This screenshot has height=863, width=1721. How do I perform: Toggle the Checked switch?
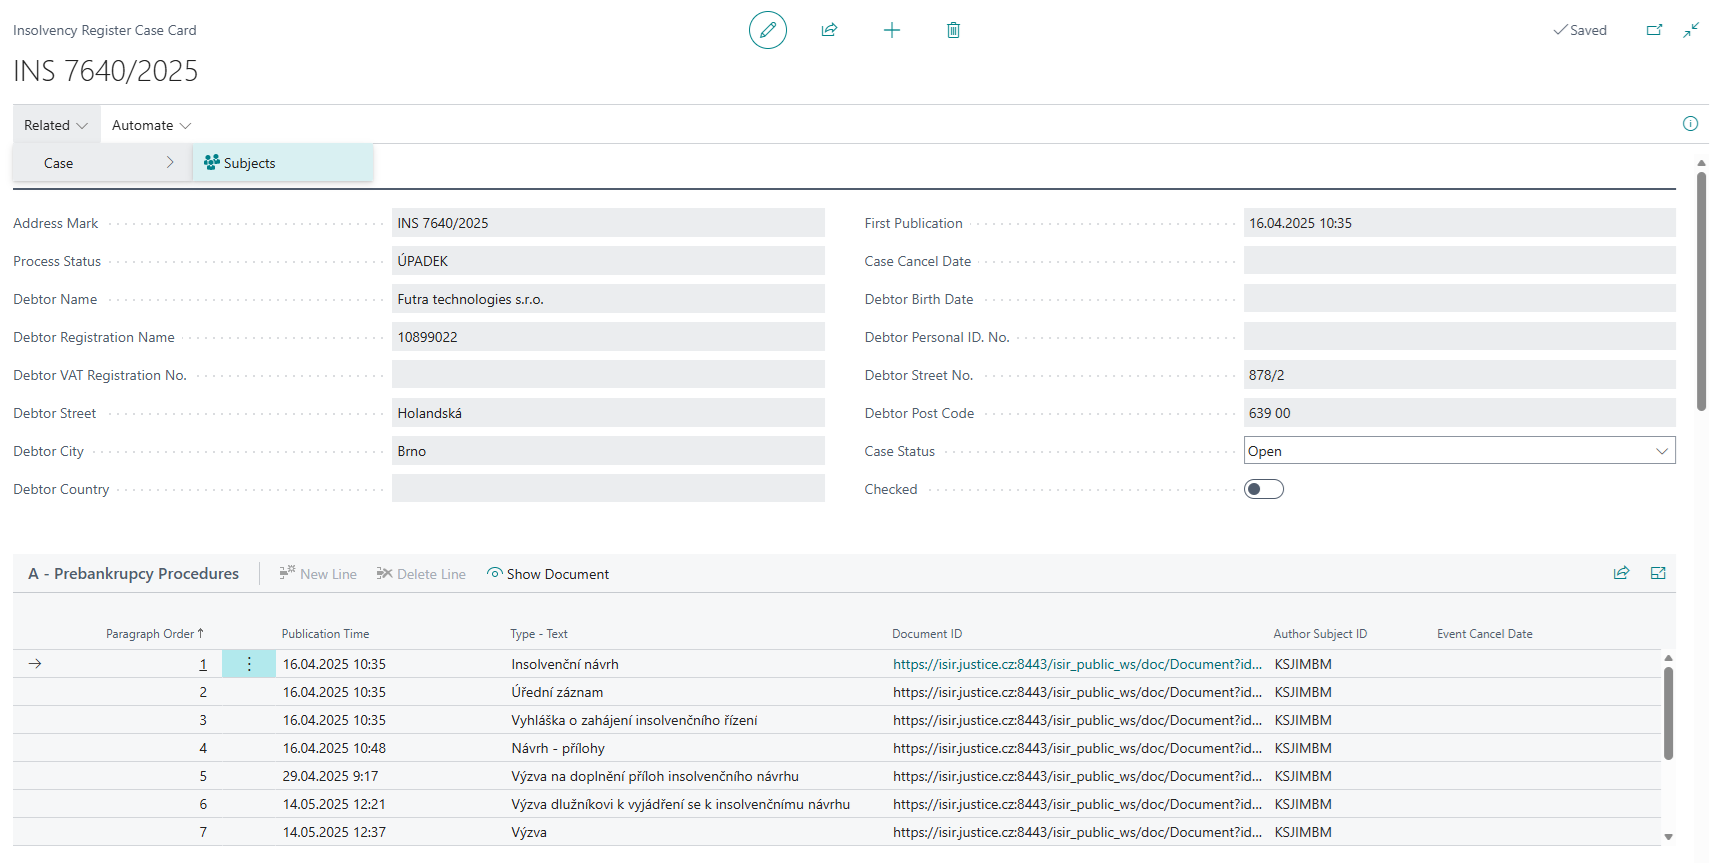(1263, 489)
